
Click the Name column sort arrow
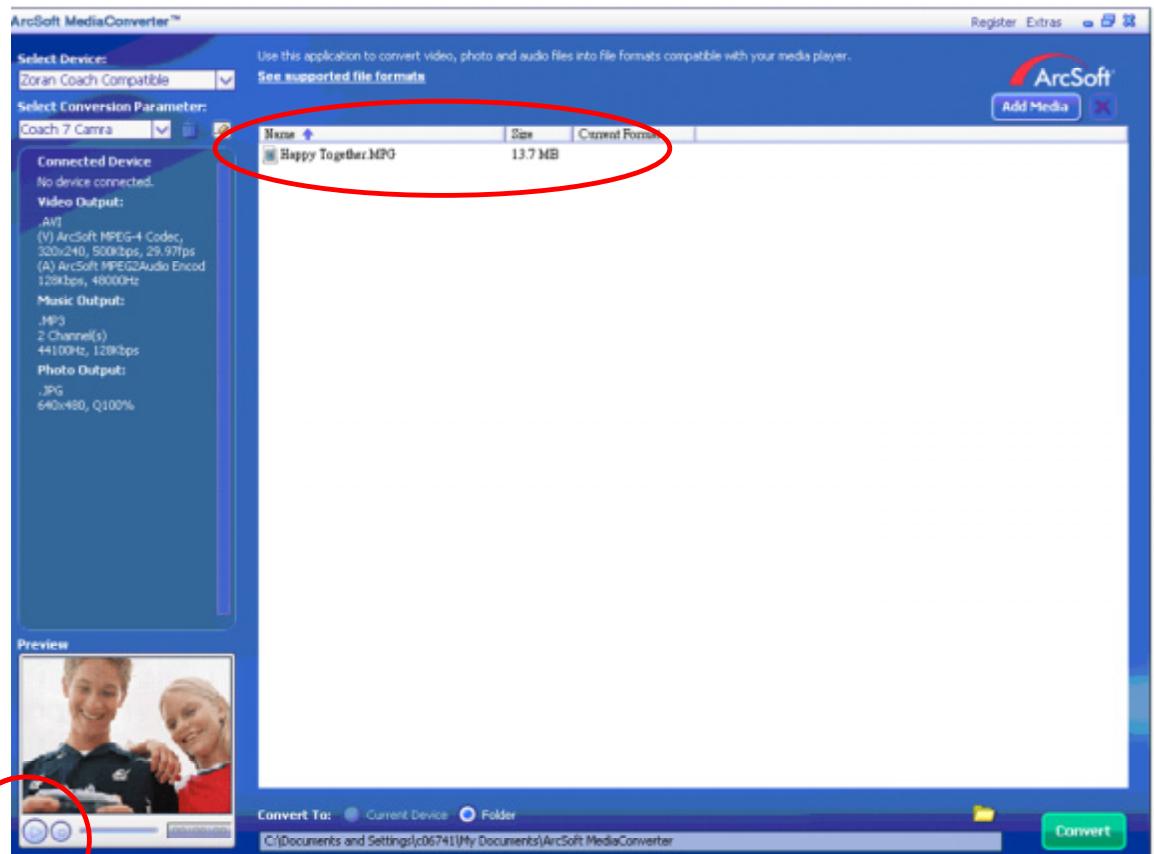coord(308,134)
